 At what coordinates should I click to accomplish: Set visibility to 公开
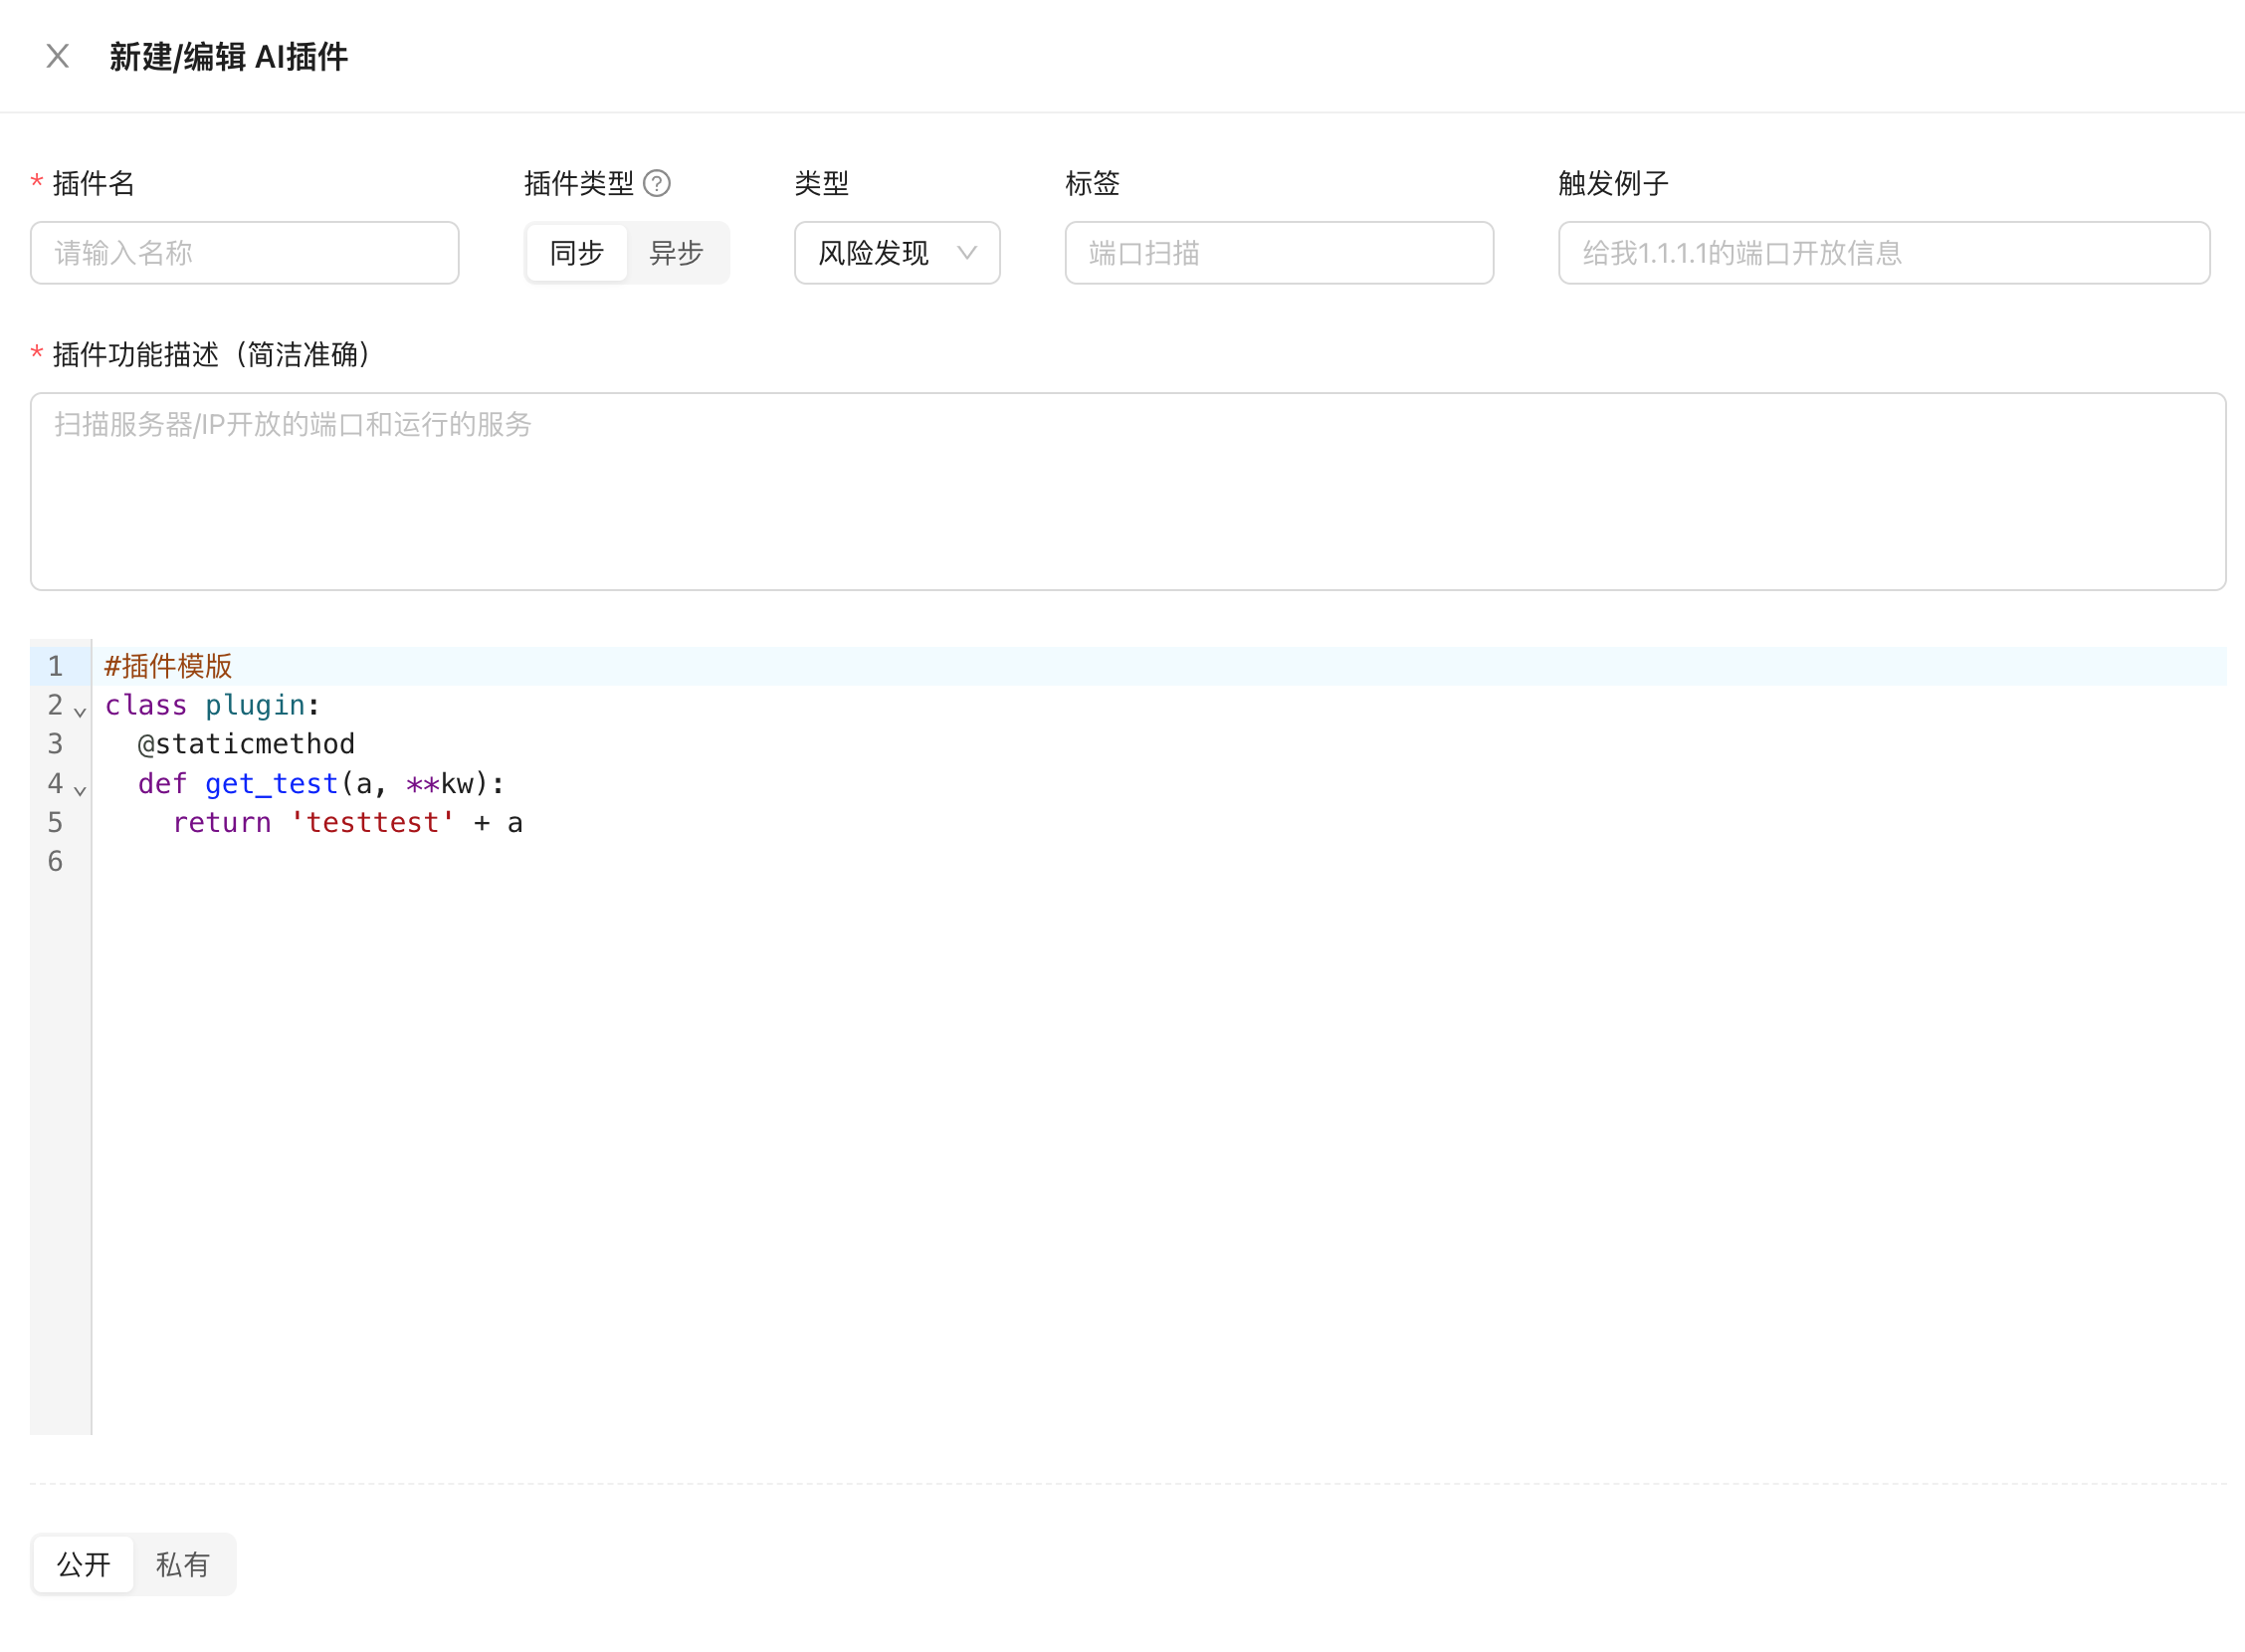[x=83, y=1564]
